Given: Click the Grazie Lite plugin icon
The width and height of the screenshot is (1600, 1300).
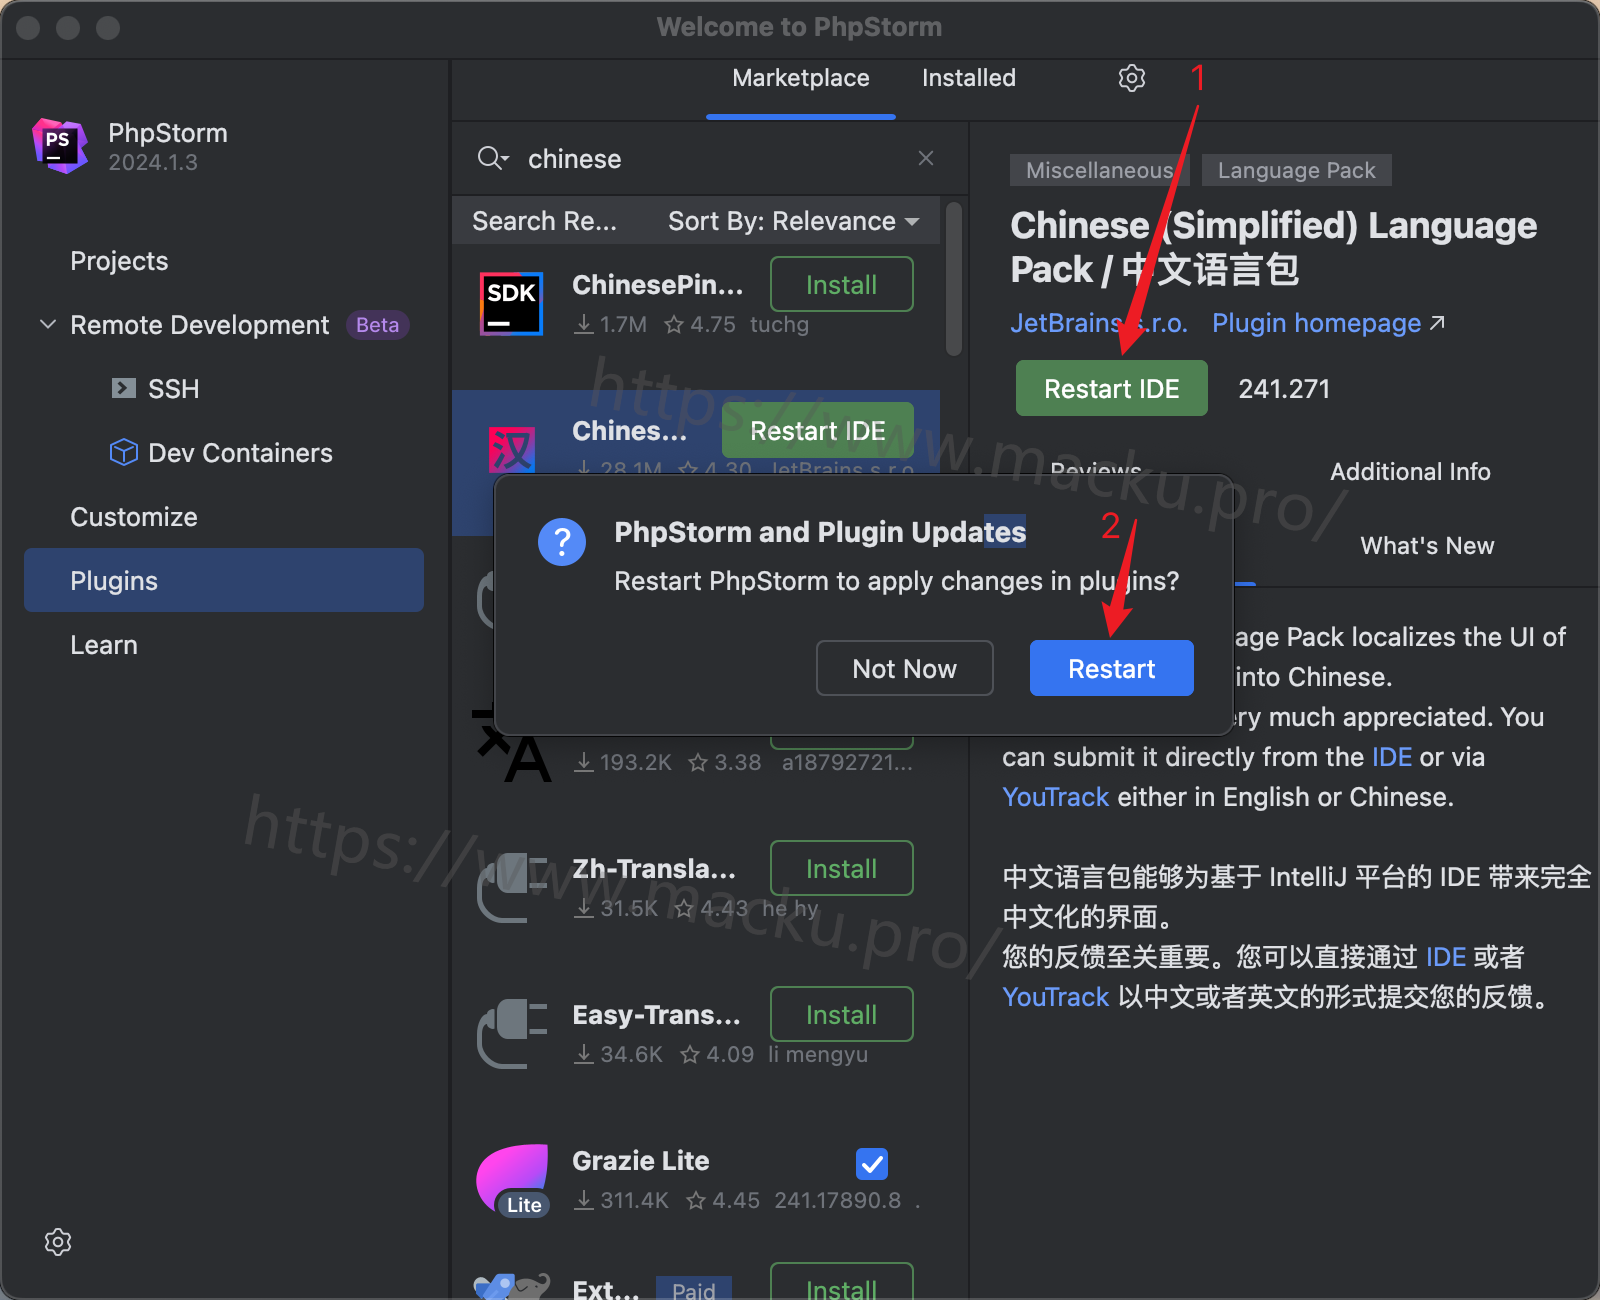Looking at the screenshot, I should [513, 1180].
